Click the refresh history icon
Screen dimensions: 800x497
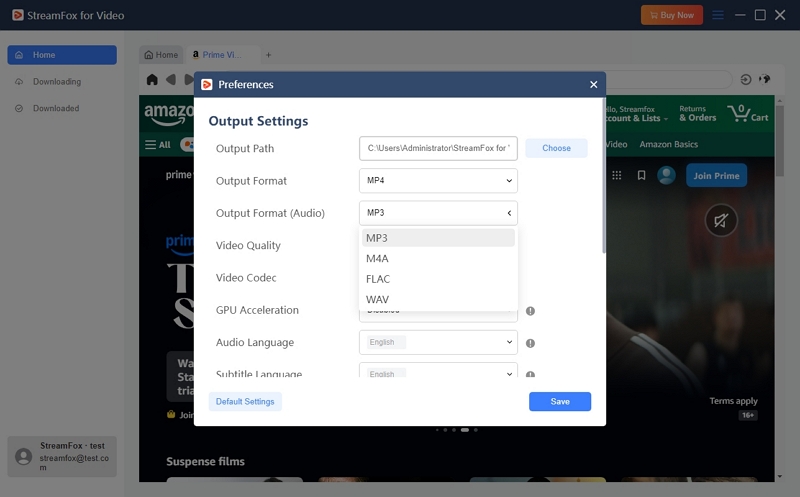click(746, 79)
